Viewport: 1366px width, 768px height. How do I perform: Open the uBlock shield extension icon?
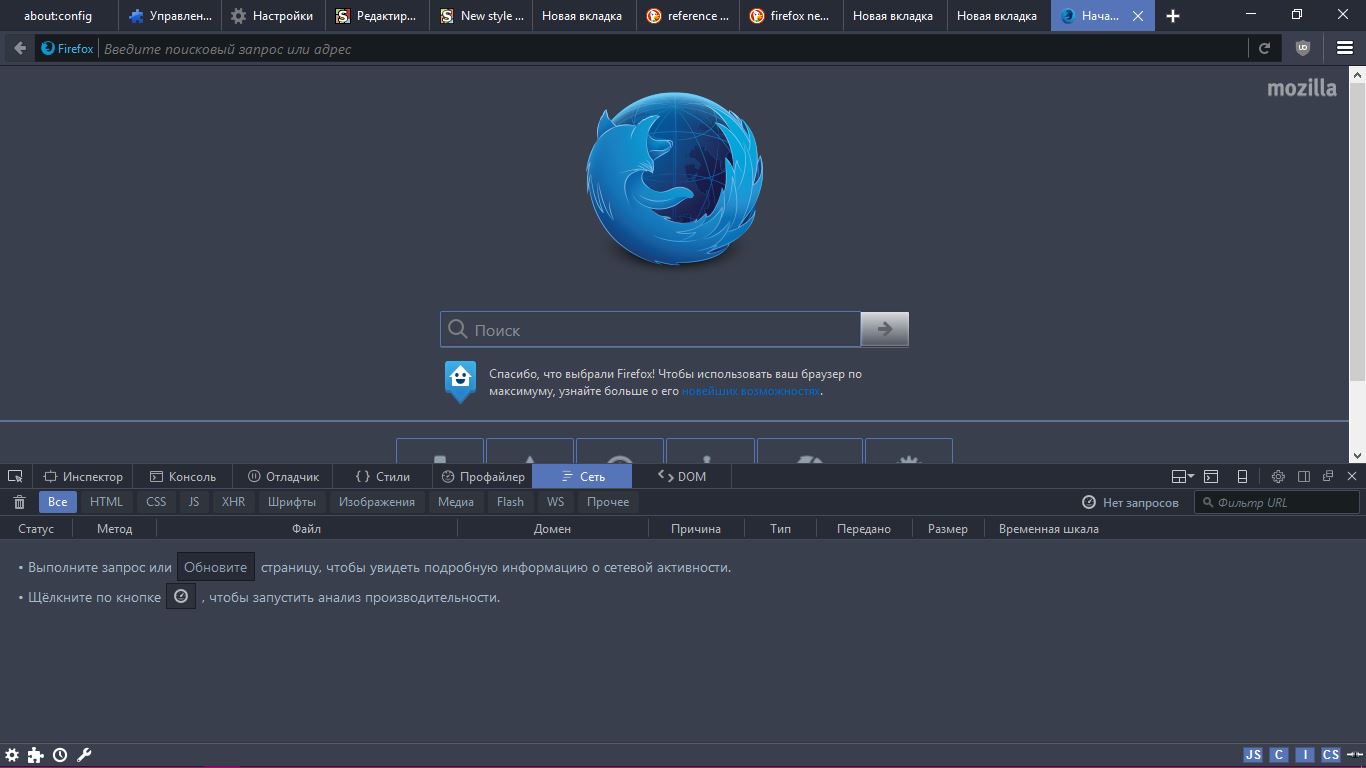1302,48
